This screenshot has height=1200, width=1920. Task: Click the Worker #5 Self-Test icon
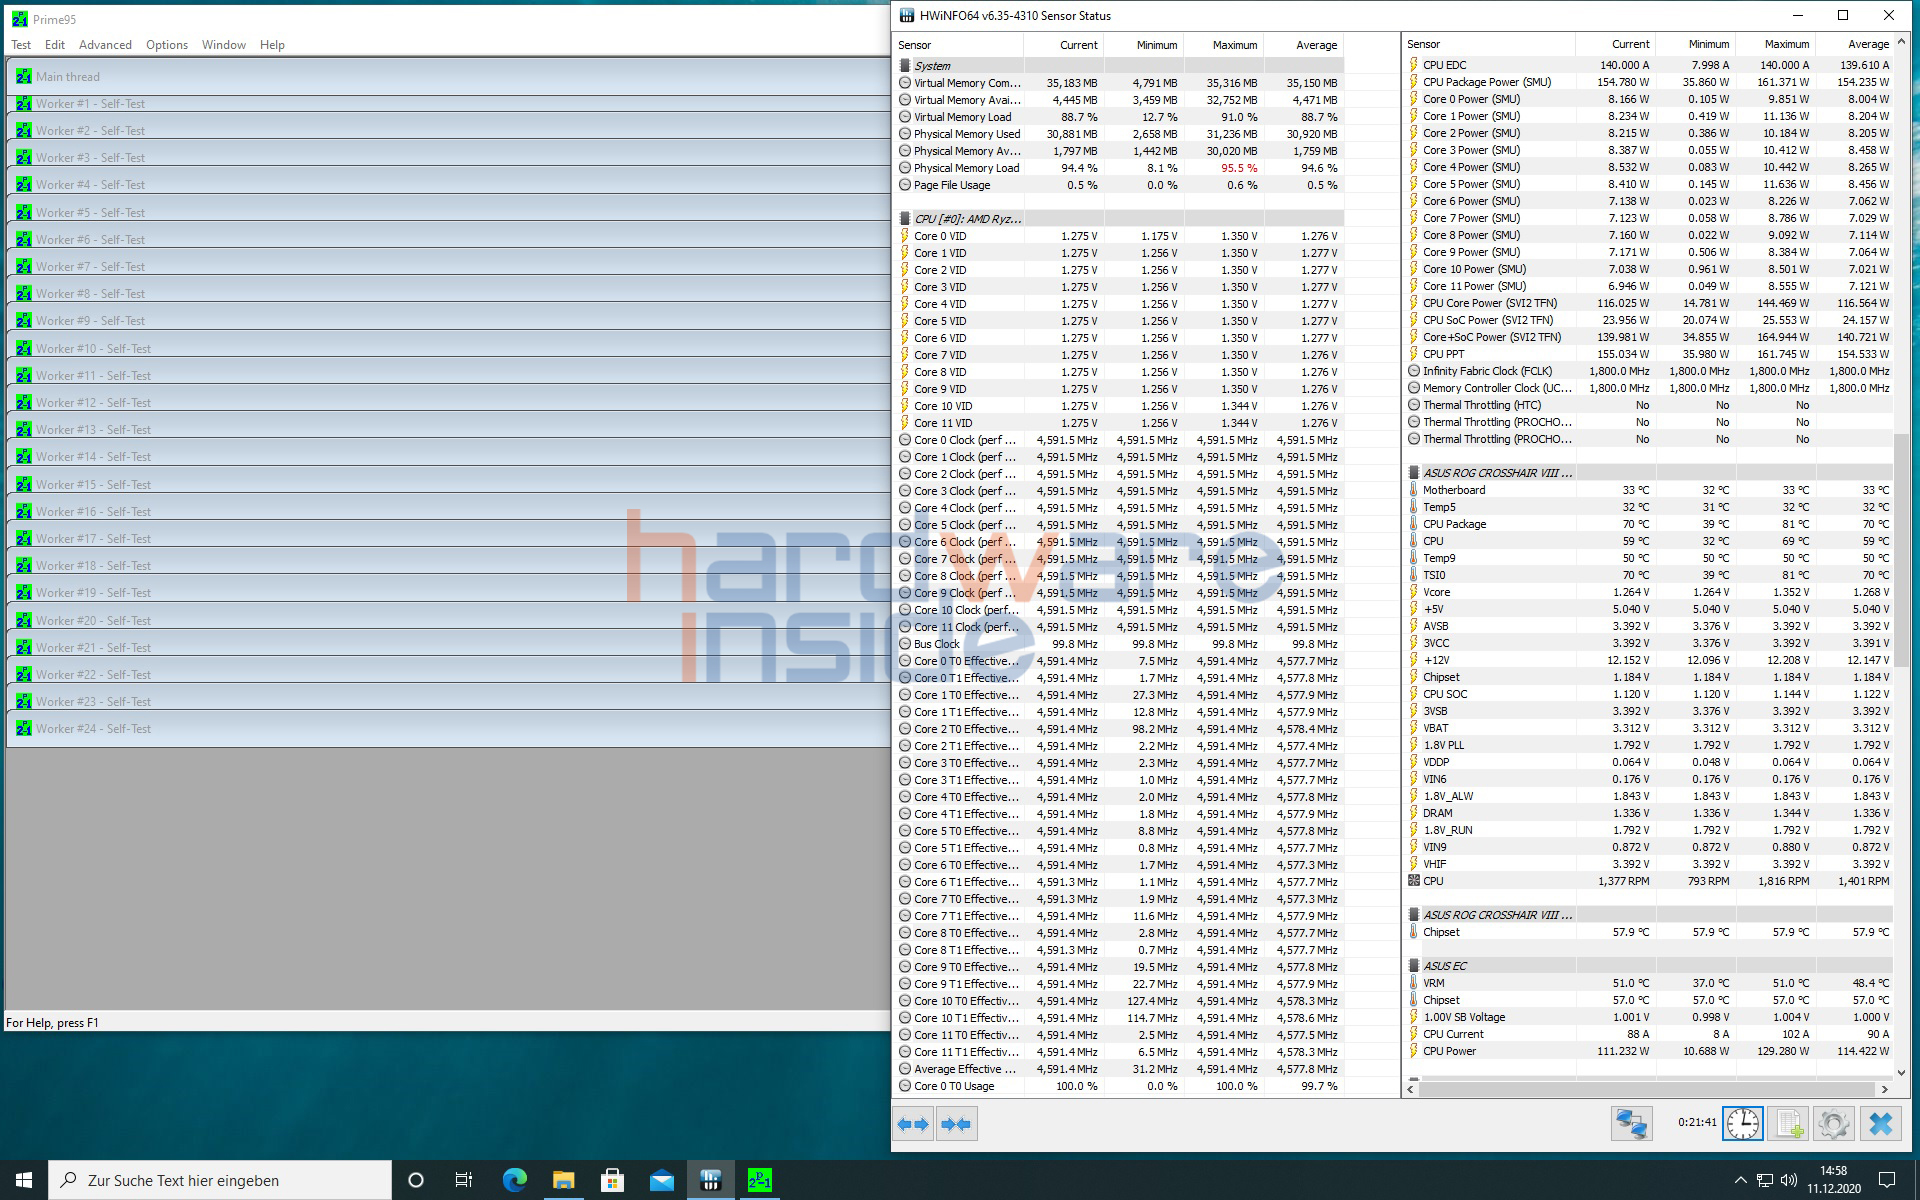coord(23,212)
